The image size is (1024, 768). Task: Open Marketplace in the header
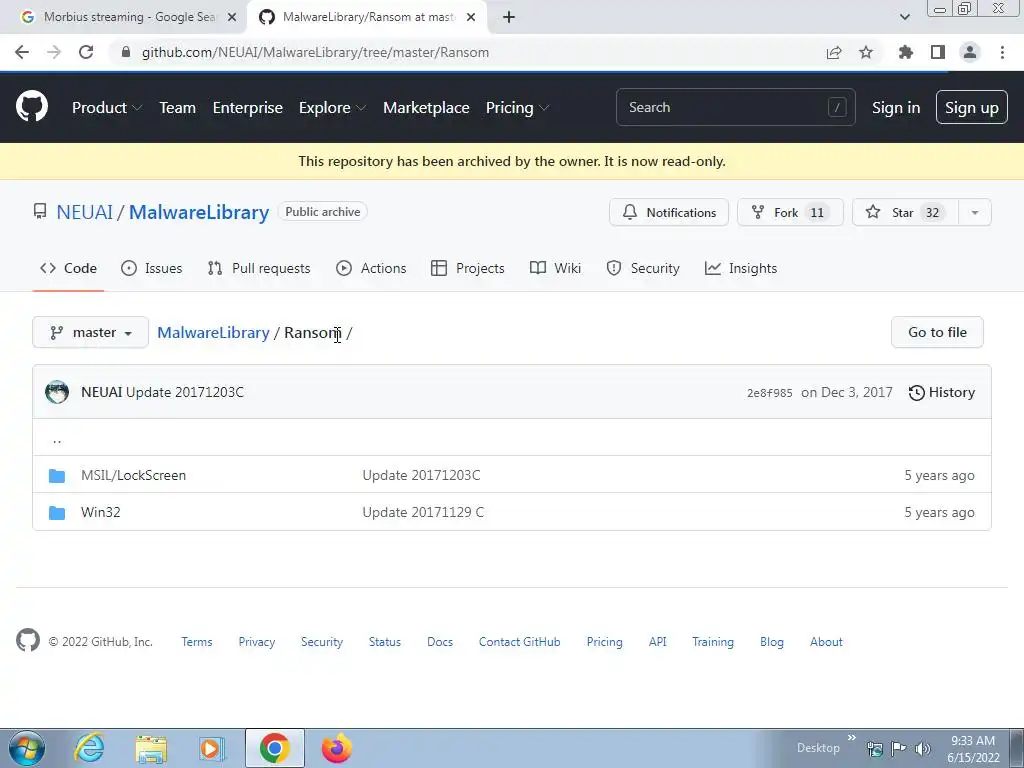click(426, 108)
